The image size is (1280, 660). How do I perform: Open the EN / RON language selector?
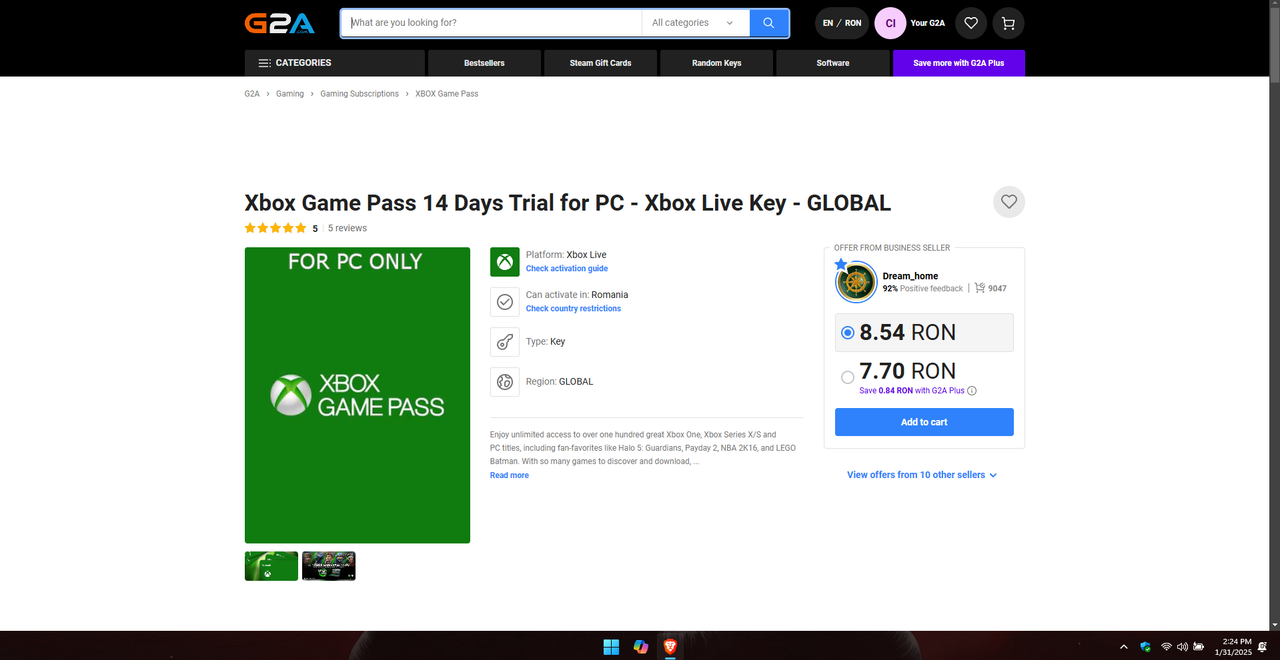pyautogui.click(x=842, y=23)
